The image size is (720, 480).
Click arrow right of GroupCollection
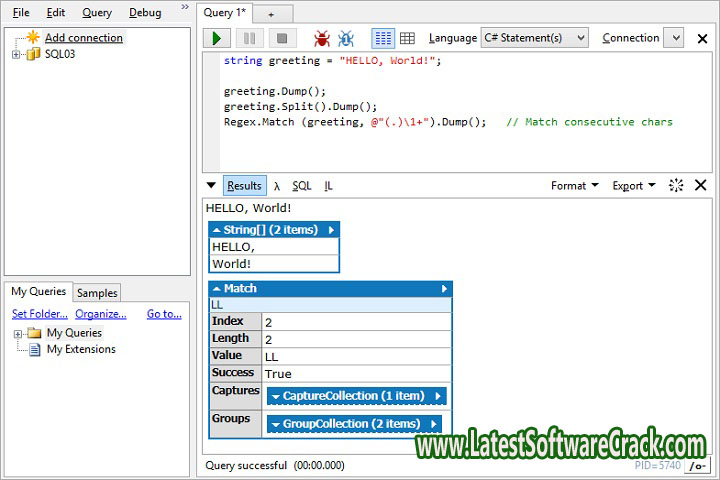click(433, 424)
